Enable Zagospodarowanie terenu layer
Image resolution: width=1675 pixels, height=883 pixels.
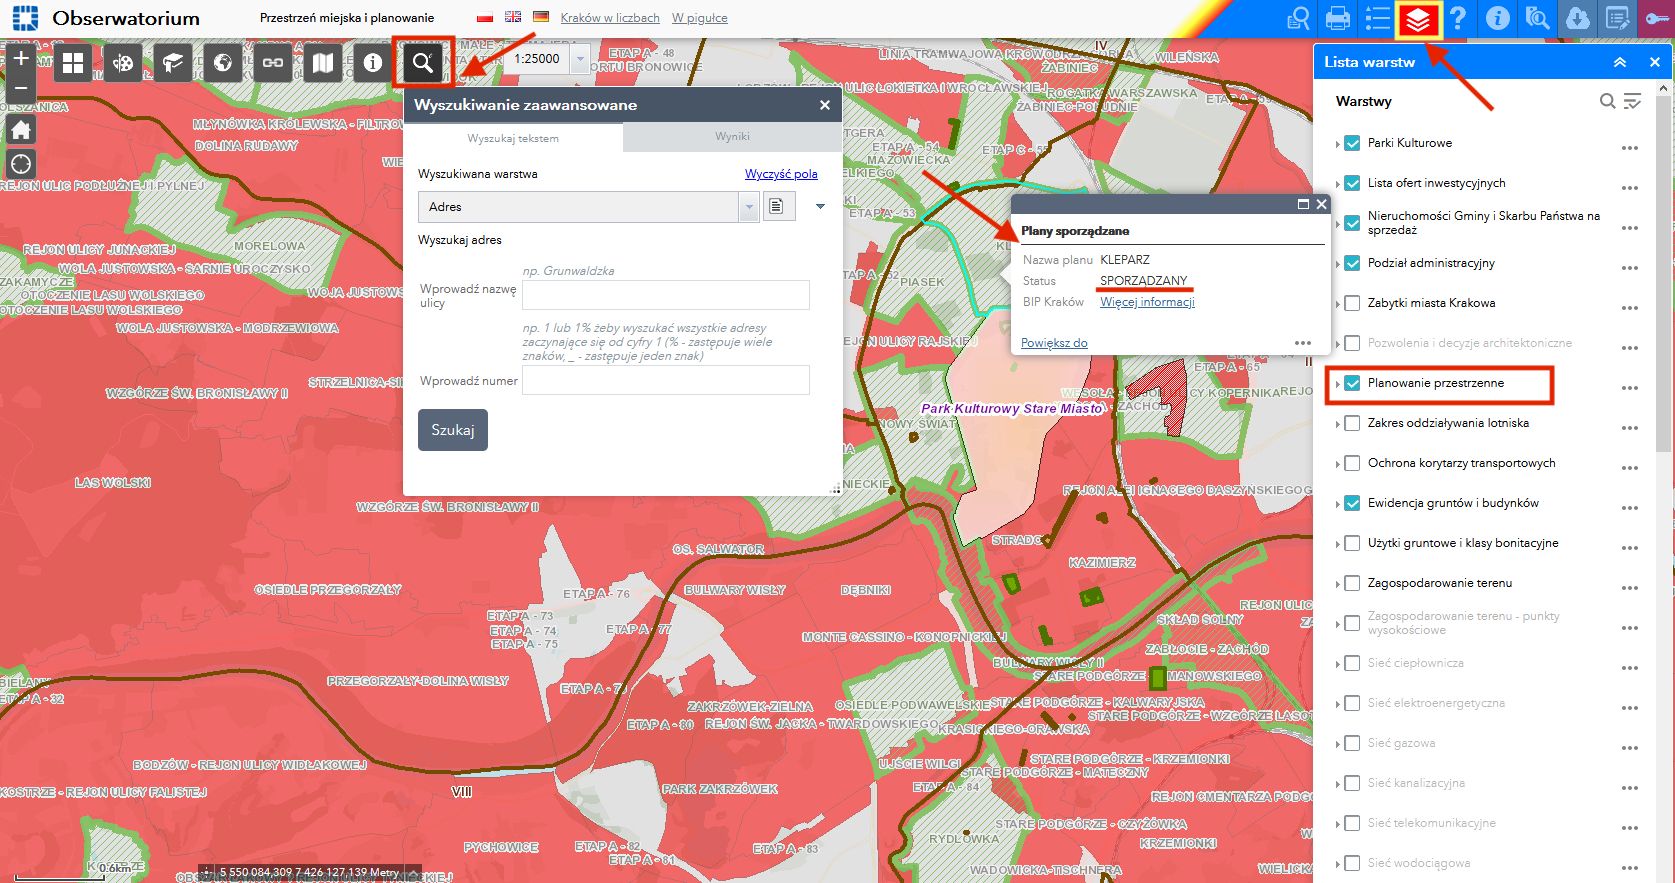pyautogui.click(x=1352, y=583)
